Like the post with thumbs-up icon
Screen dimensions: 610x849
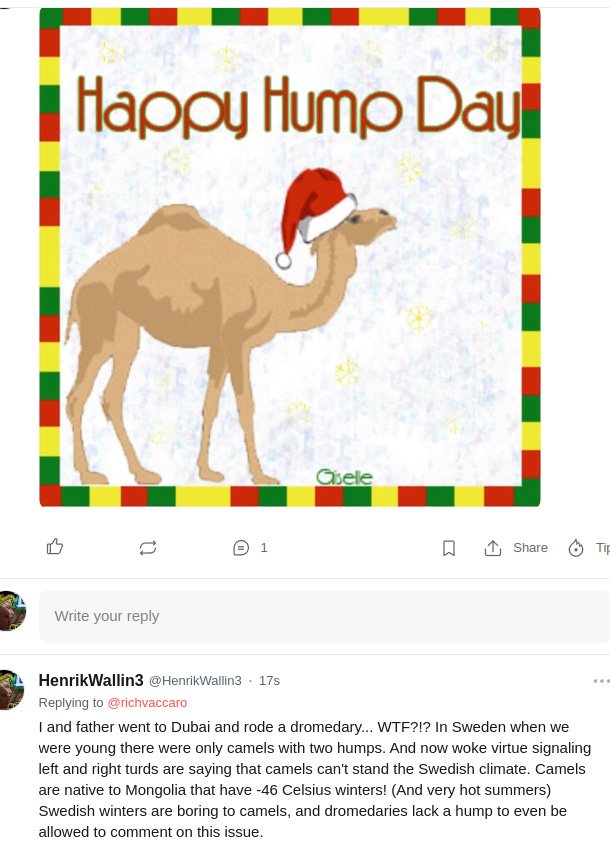click(55, 547)
